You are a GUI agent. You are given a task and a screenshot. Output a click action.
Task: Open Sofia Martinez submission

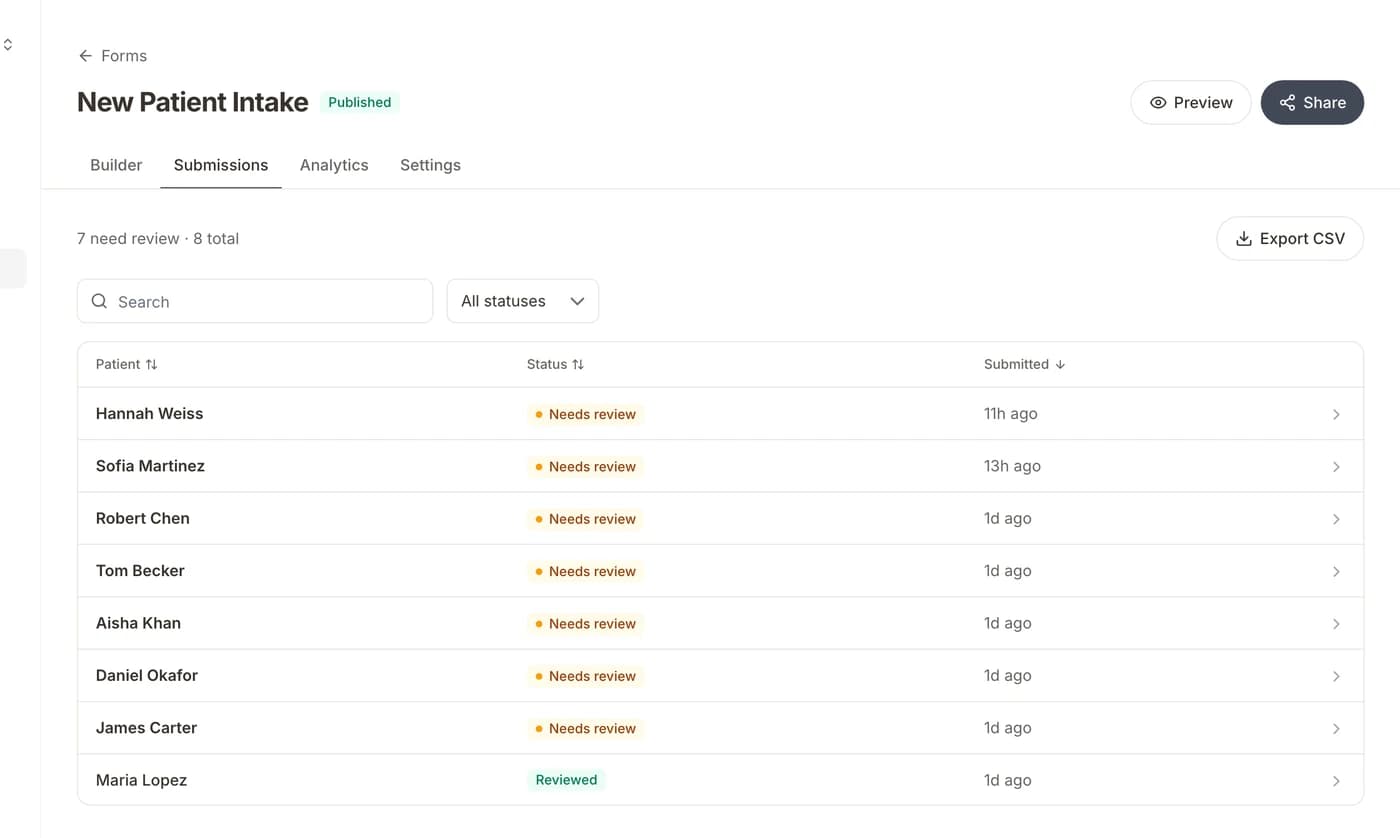720,466
